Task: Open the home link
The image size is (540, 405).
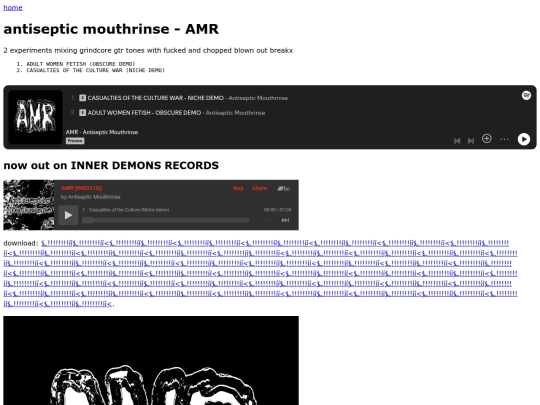Action: pos(13,8)
